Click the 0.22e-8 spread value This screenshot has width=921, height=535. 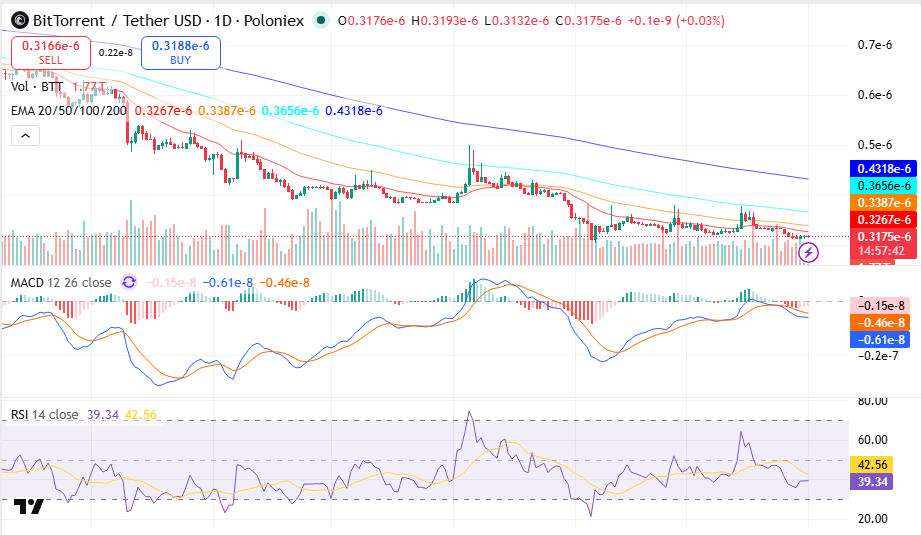coord(116,53)
